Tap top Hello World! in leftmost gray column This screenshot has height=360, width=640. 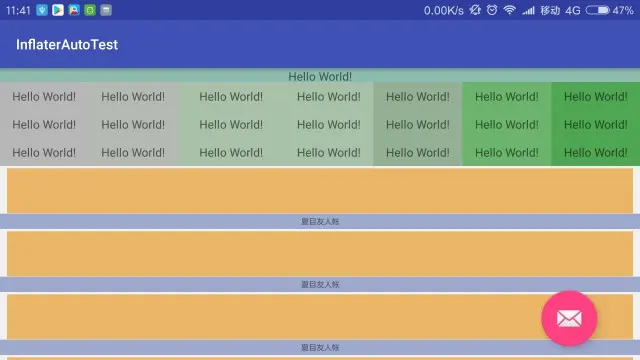click(x=44, y=97)
